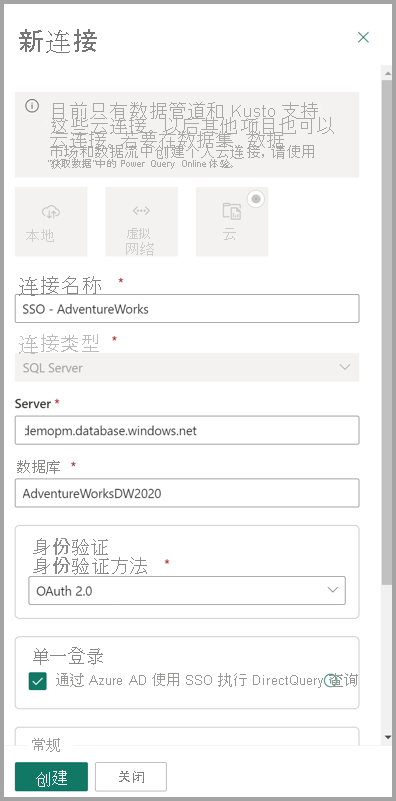Click the info icon beside DirectQuery 查询
This screenshot has width=396, height=801.
coord(331,680)
